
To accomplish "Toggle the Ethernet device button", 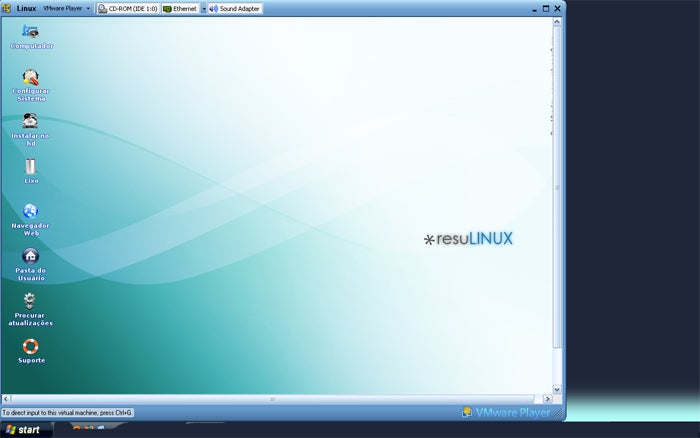I will coord(180,8).
